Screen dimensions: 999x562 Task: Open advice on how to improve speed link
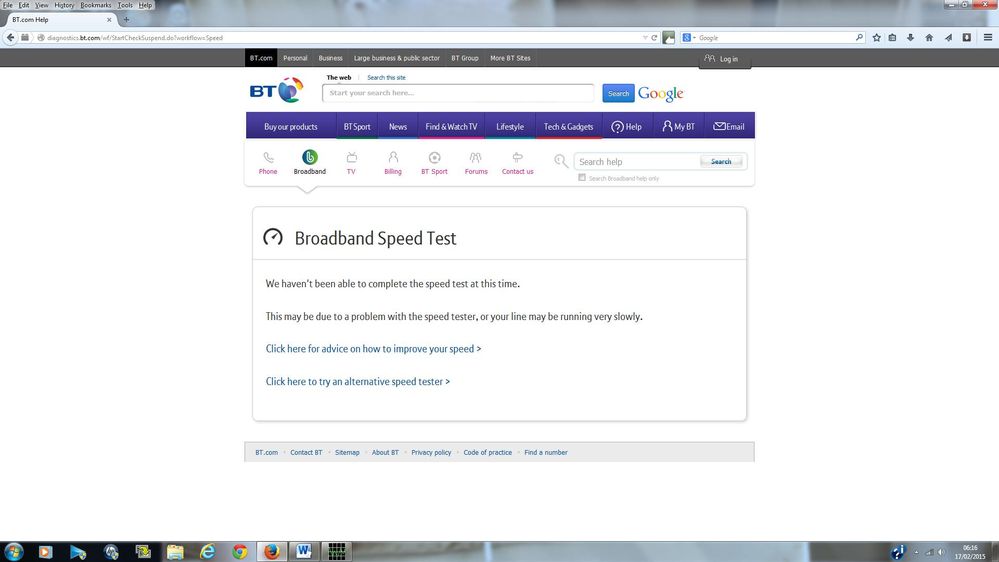(373, 349)
